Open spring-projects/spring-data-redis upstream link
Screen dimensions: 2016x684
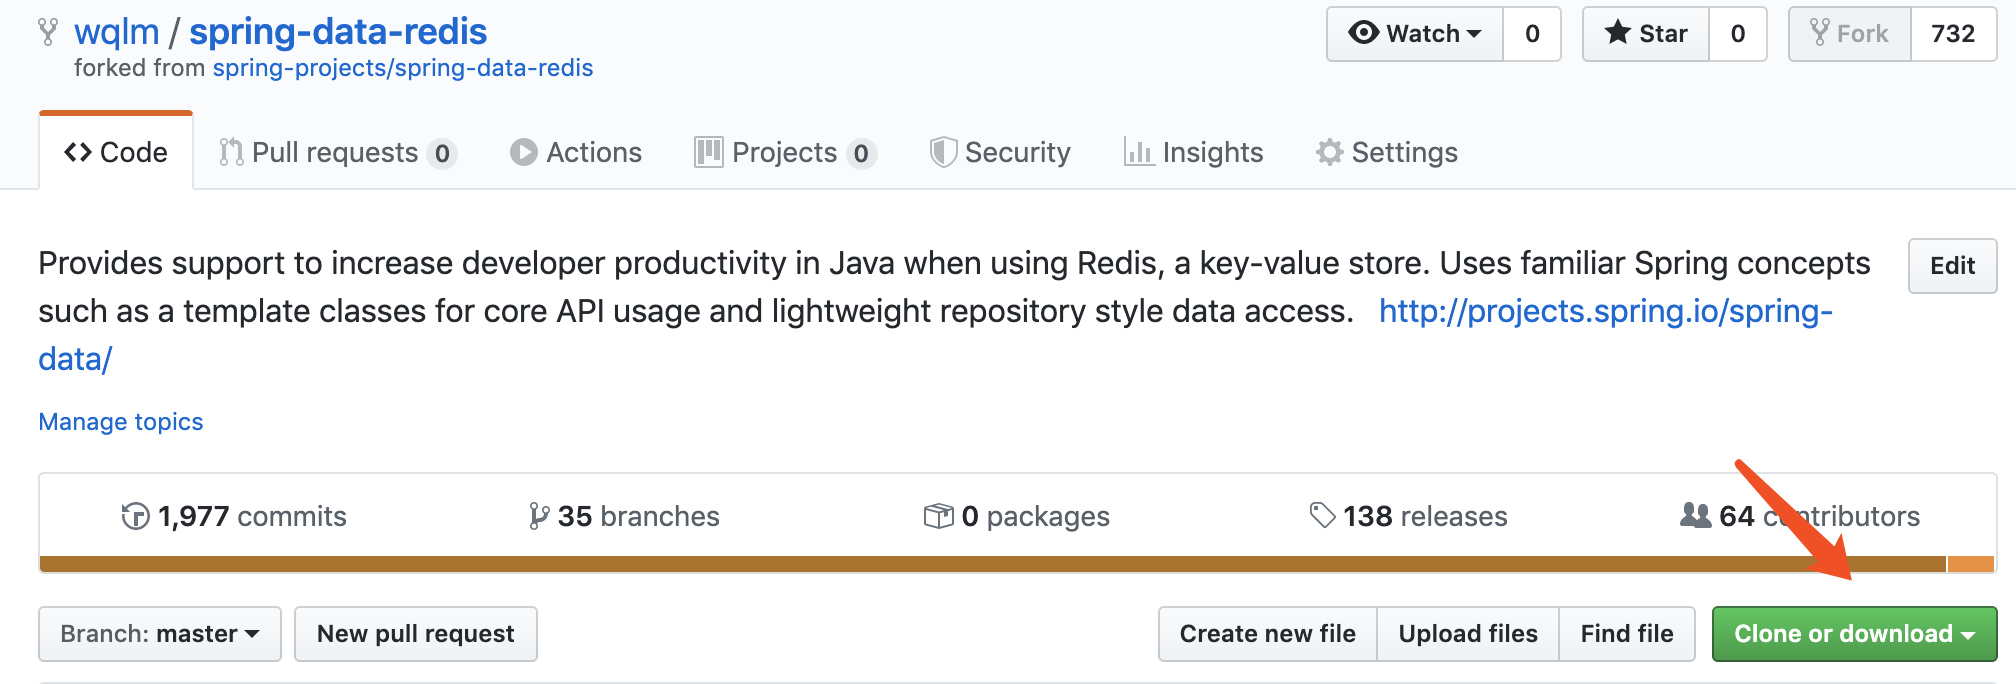pyautogui.click(x=403, y=68)
